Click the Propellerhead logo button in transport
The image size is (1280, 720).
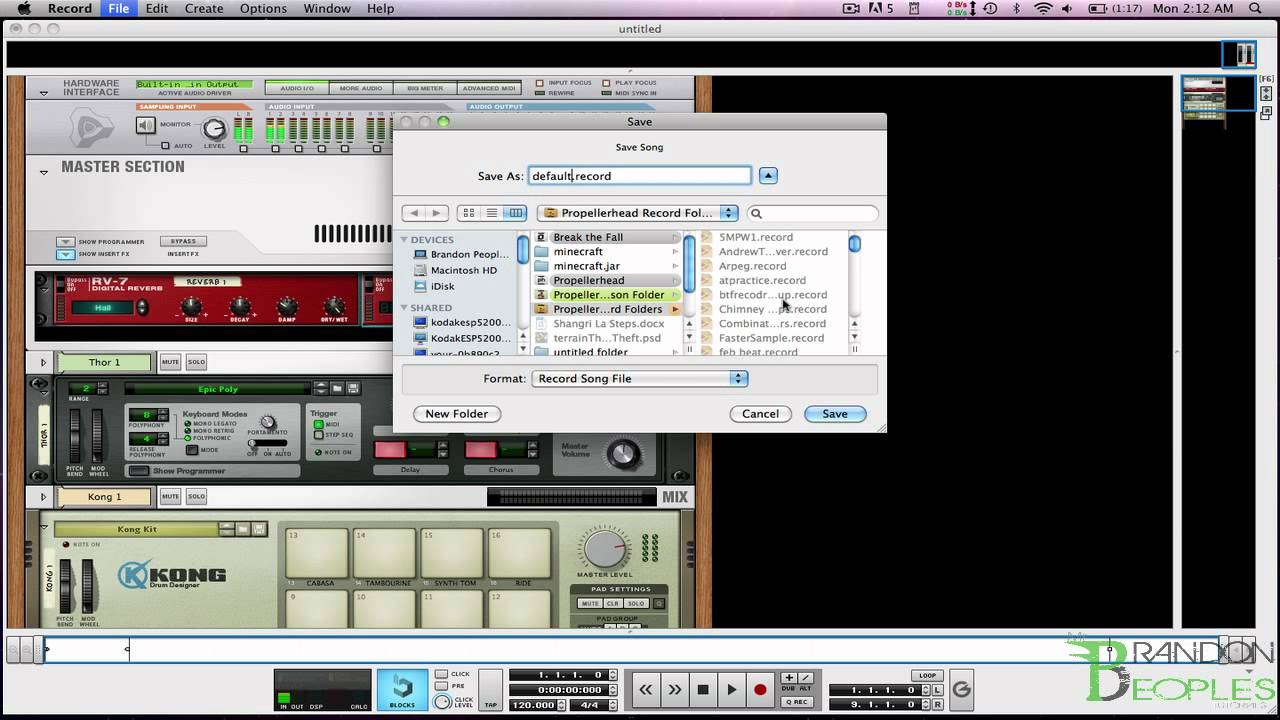click(961, 689)
